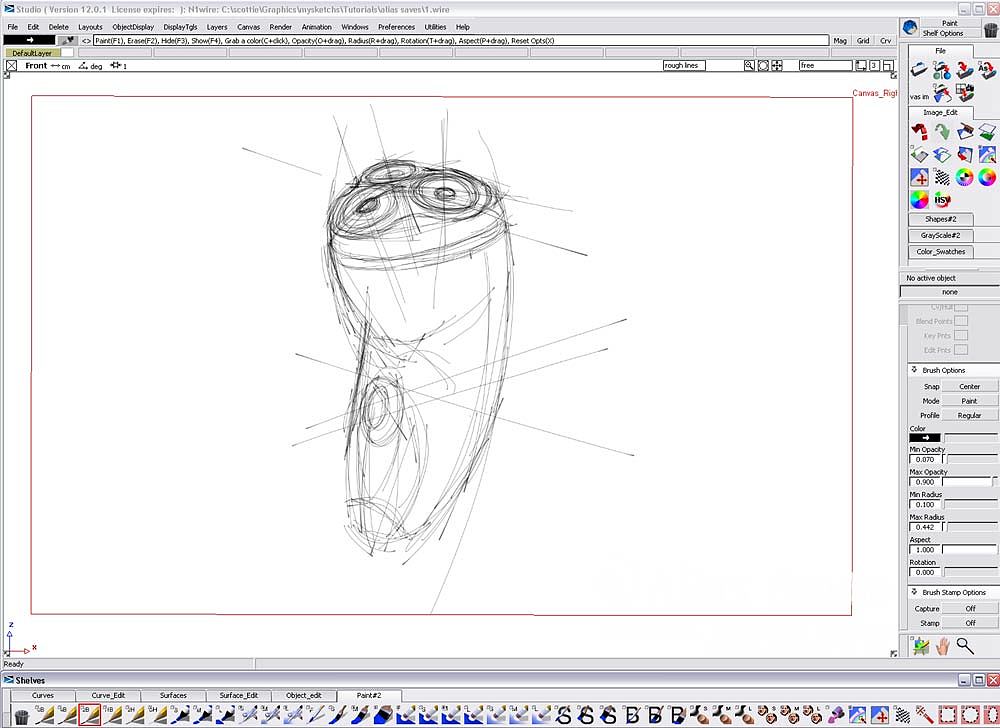This screenshot has height=728, width=1000.
Task: Click the trash can icon in Paint shelf
Action: pos(991,31)
